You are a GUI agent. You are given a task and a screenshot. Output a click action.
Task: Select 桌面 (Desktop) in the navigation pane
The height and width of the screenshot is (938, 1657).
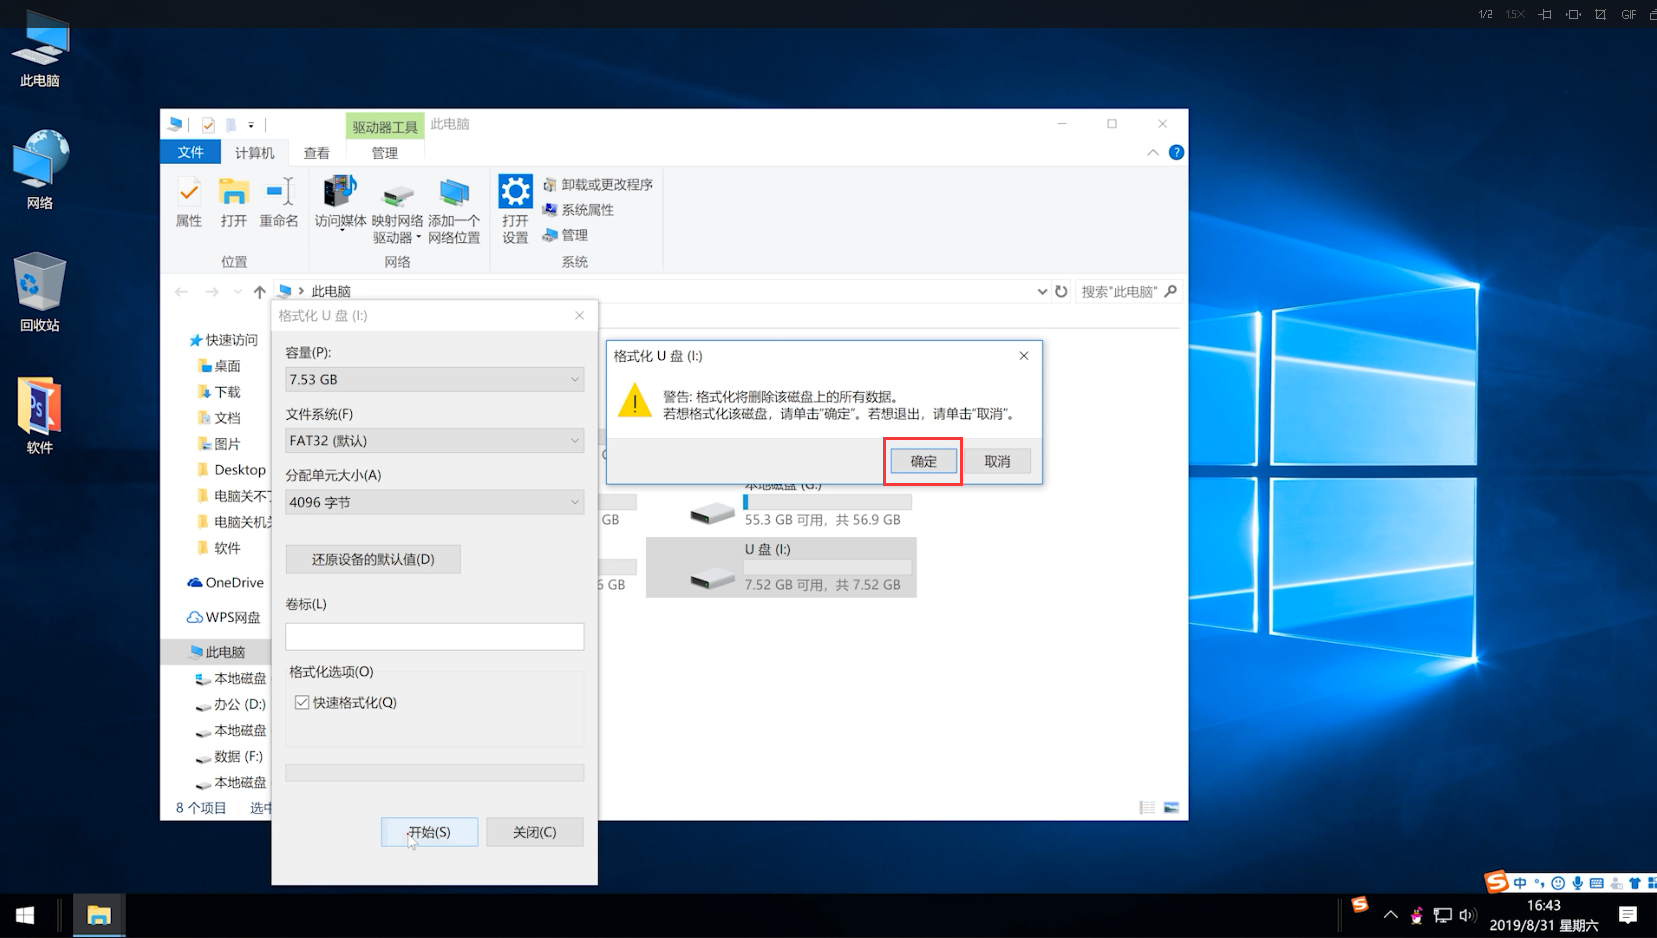[x=219, y=366]
